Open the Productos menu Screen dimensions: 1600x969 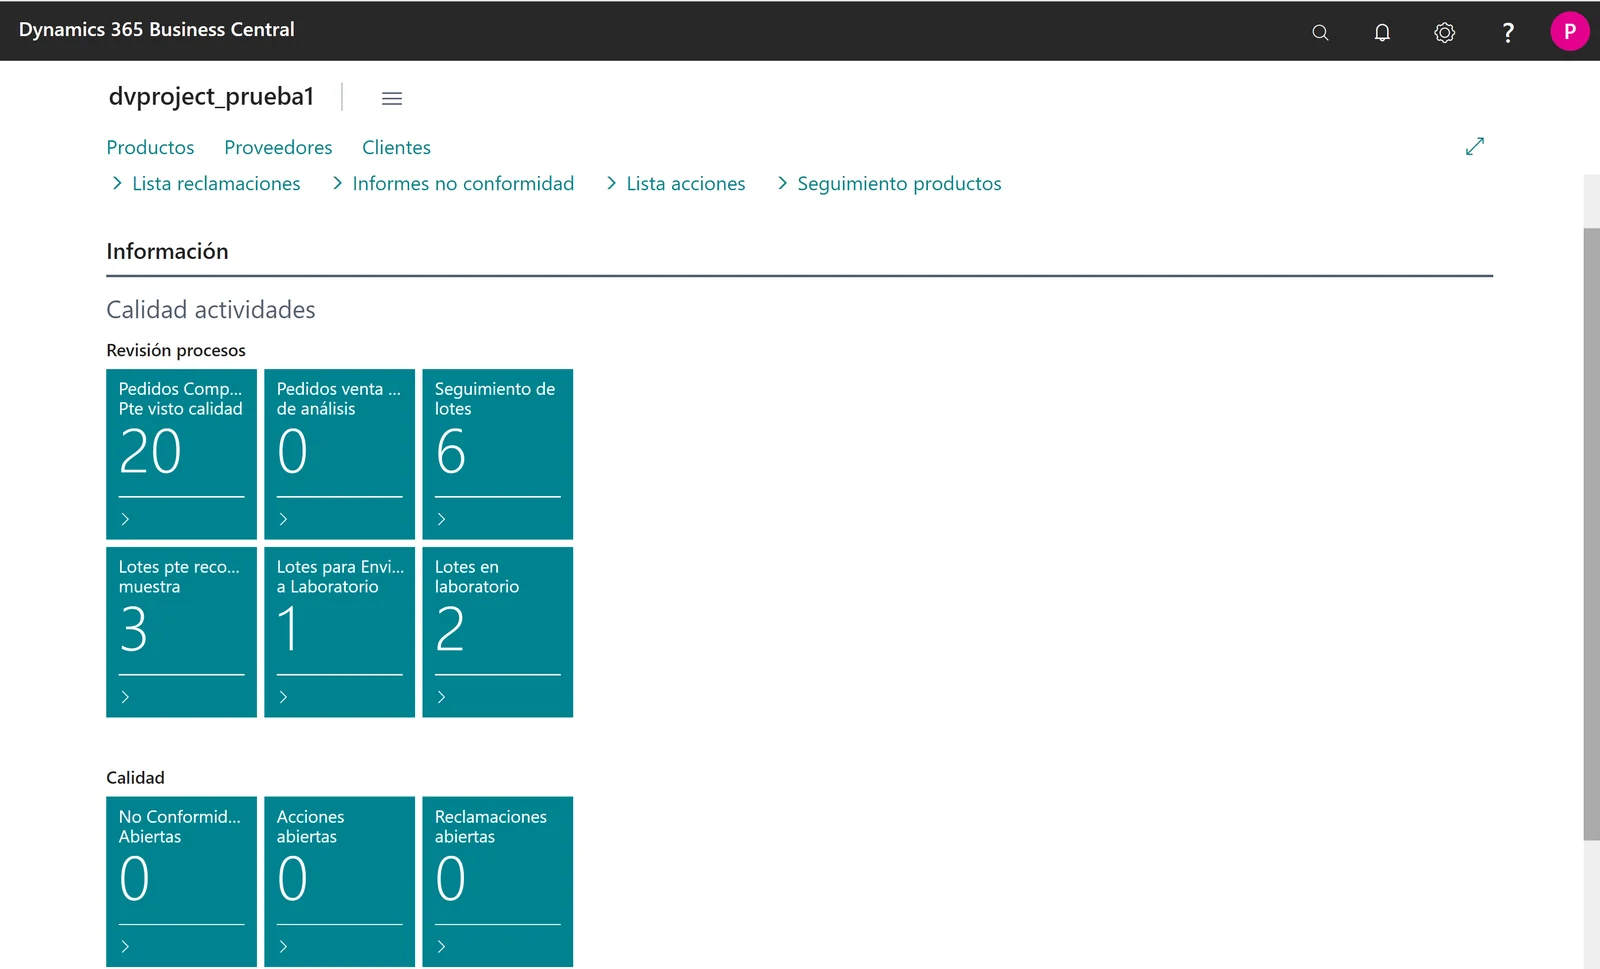(x=150, y=147)
